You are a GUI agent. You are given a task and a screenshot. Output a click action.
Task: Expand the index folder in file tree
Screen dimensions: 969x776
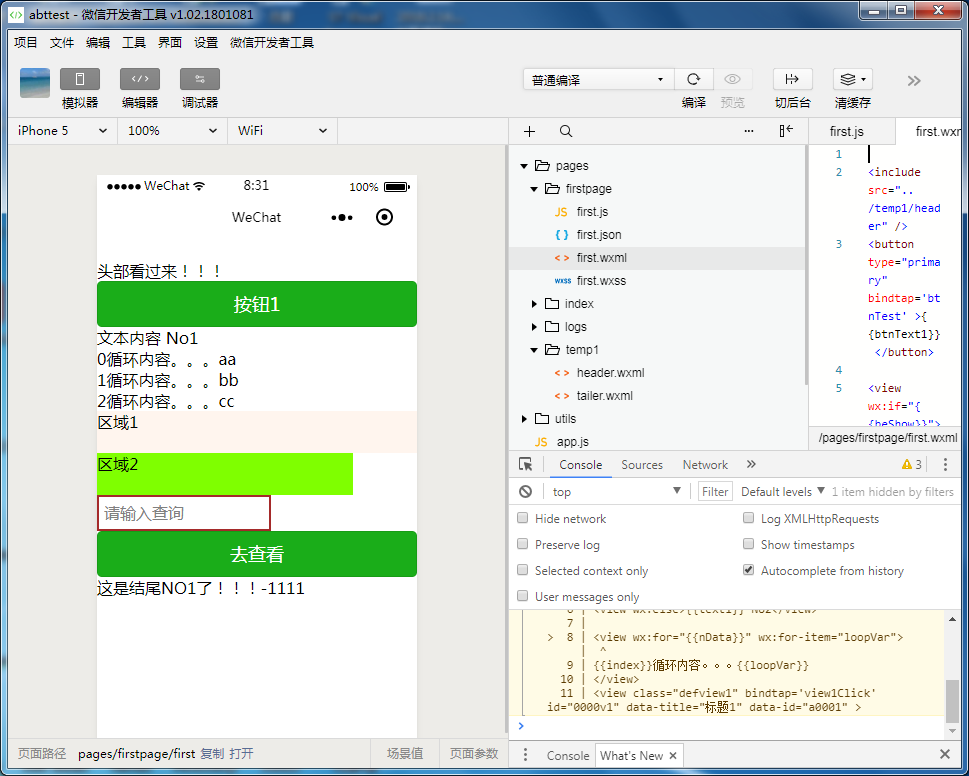[x=578, y=304]
